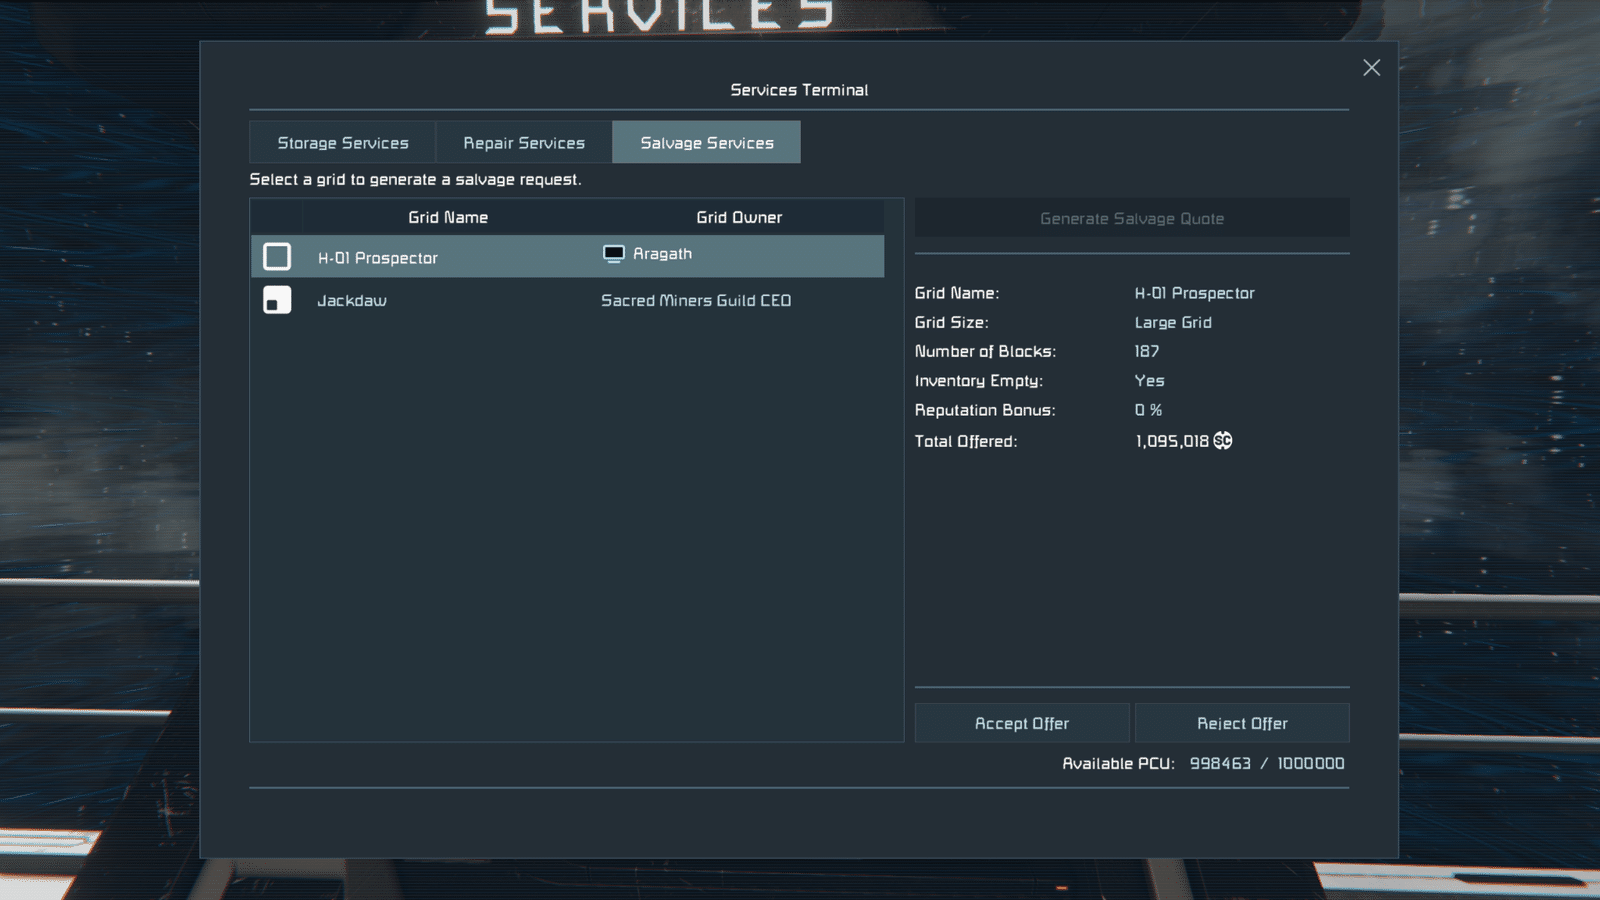This screenshot has height=900, width=1600.
Task: Accept the salvage offer
Action: [1022, 723]
